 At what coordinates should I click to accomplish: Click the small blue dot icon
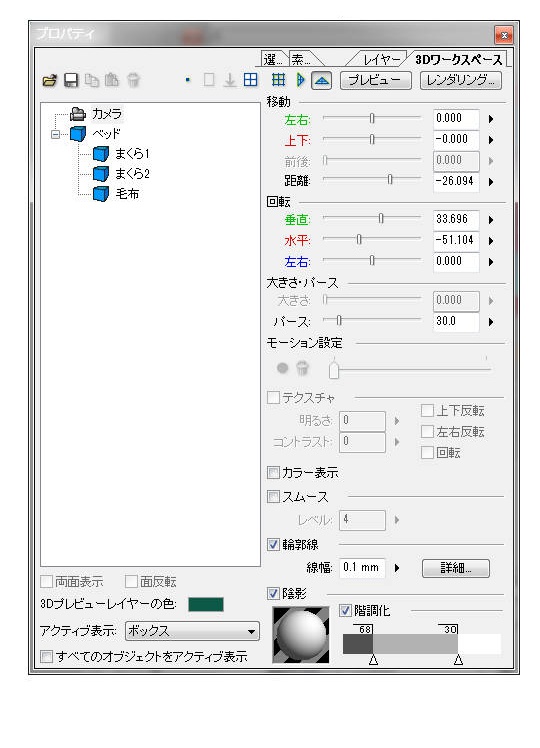point(187,80)
